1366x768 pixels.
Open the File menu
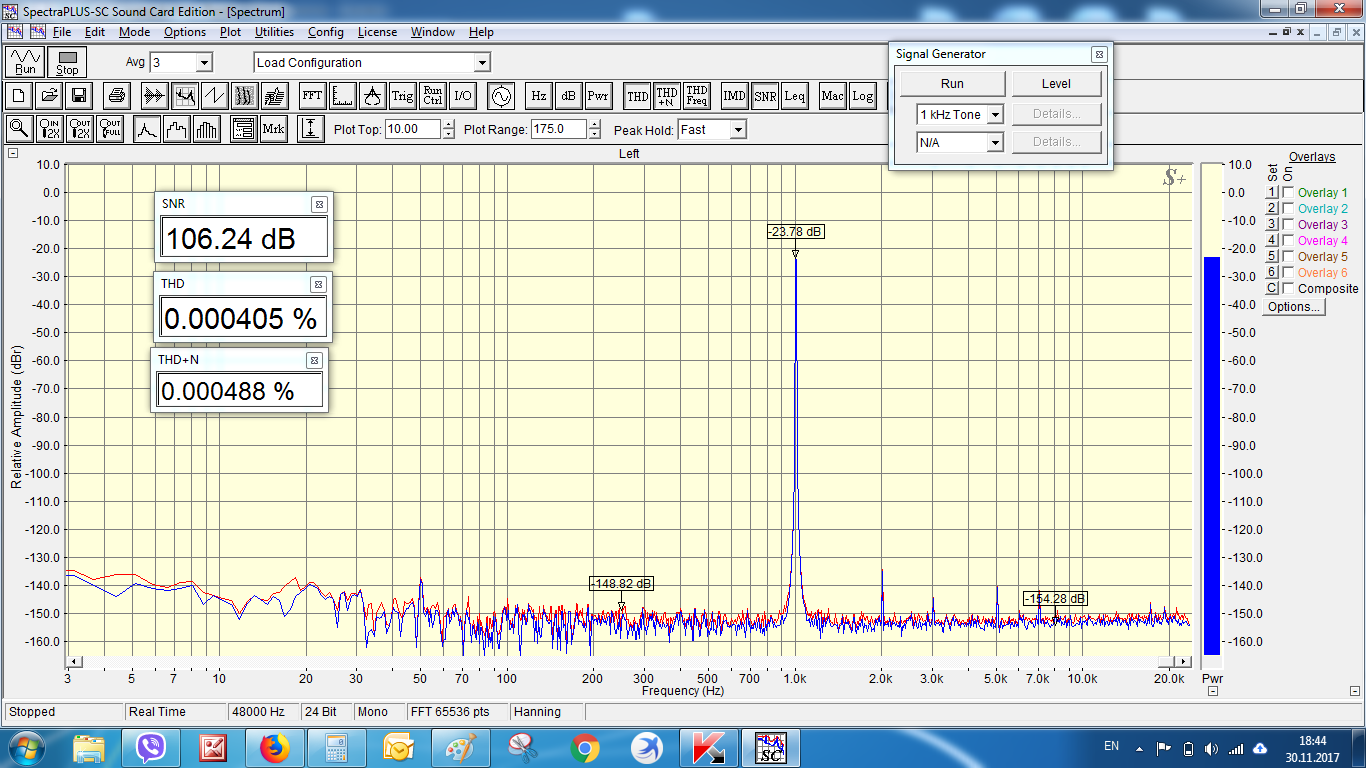(62, 32)
